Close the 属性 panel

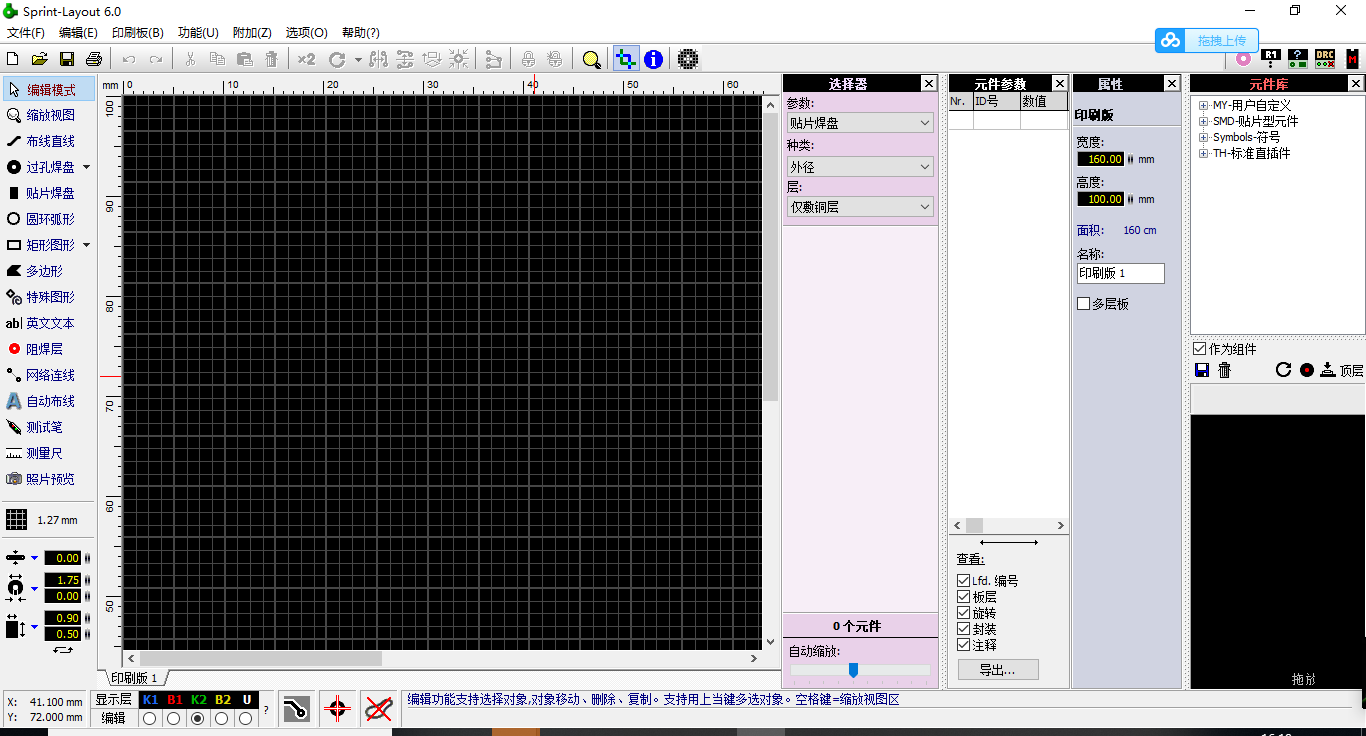click(1172, 83)
